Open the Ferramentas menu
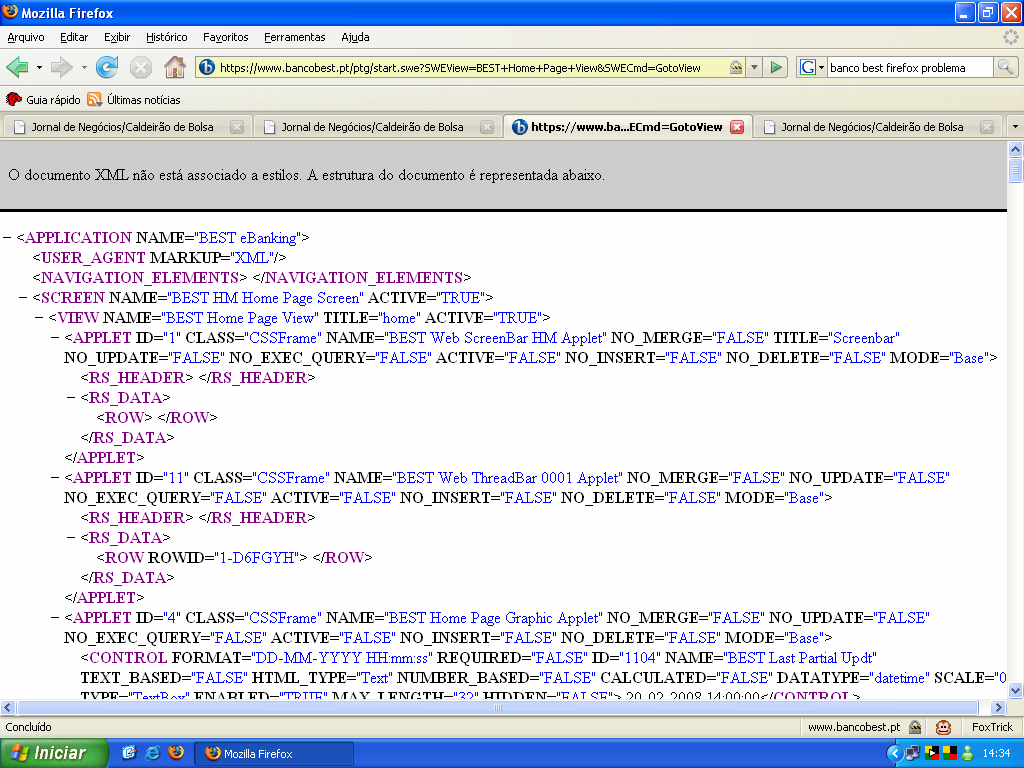The height and width of the screenshot is (768, 1024). click(x=295, y=37)
